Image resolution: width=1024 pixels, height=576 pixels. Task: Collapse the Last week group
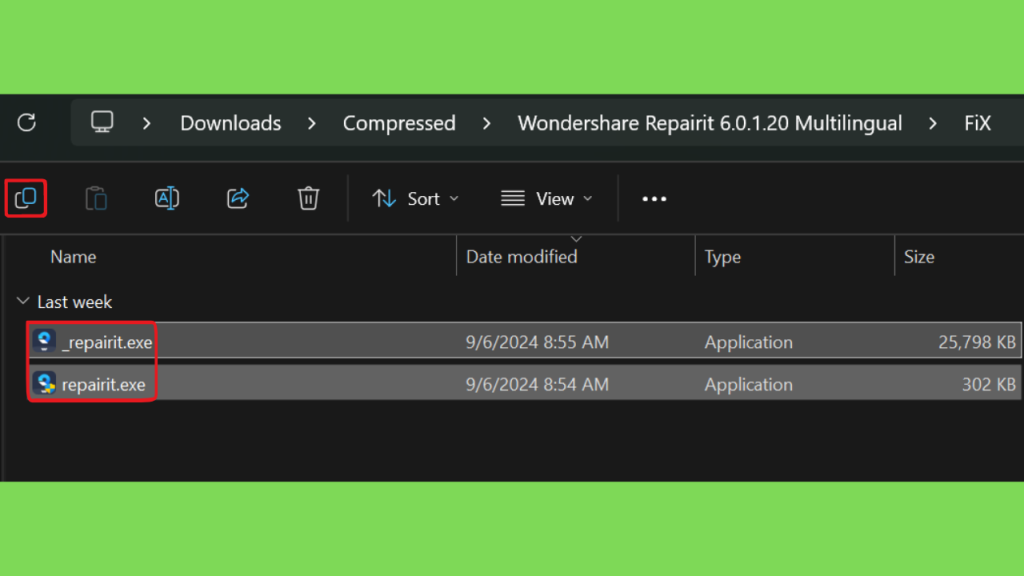(23, 301)
